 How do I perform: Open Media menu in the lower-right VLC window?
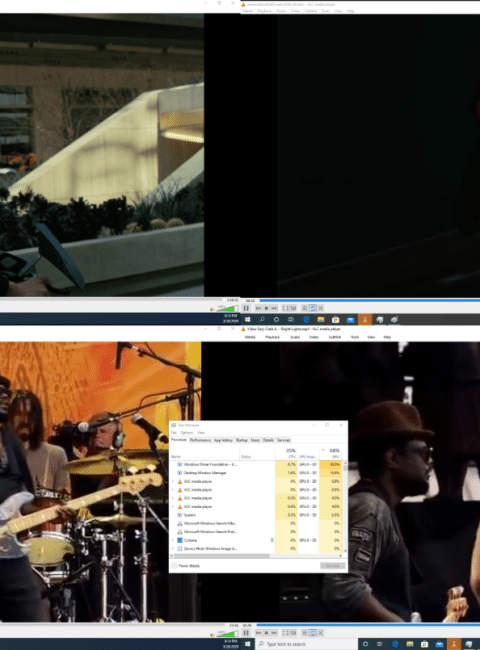250,337
